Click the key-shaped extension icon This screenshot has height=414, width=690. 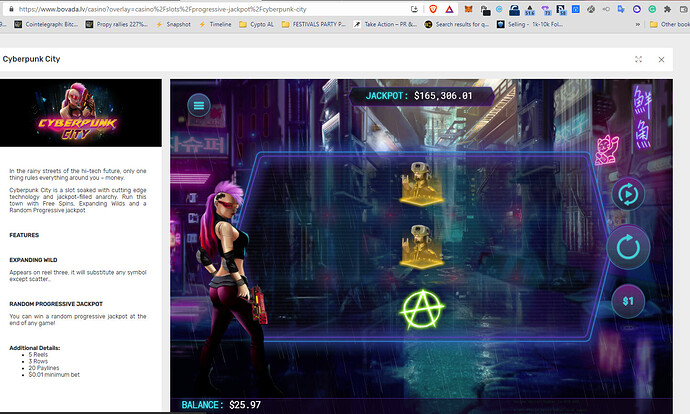(606, 9)
